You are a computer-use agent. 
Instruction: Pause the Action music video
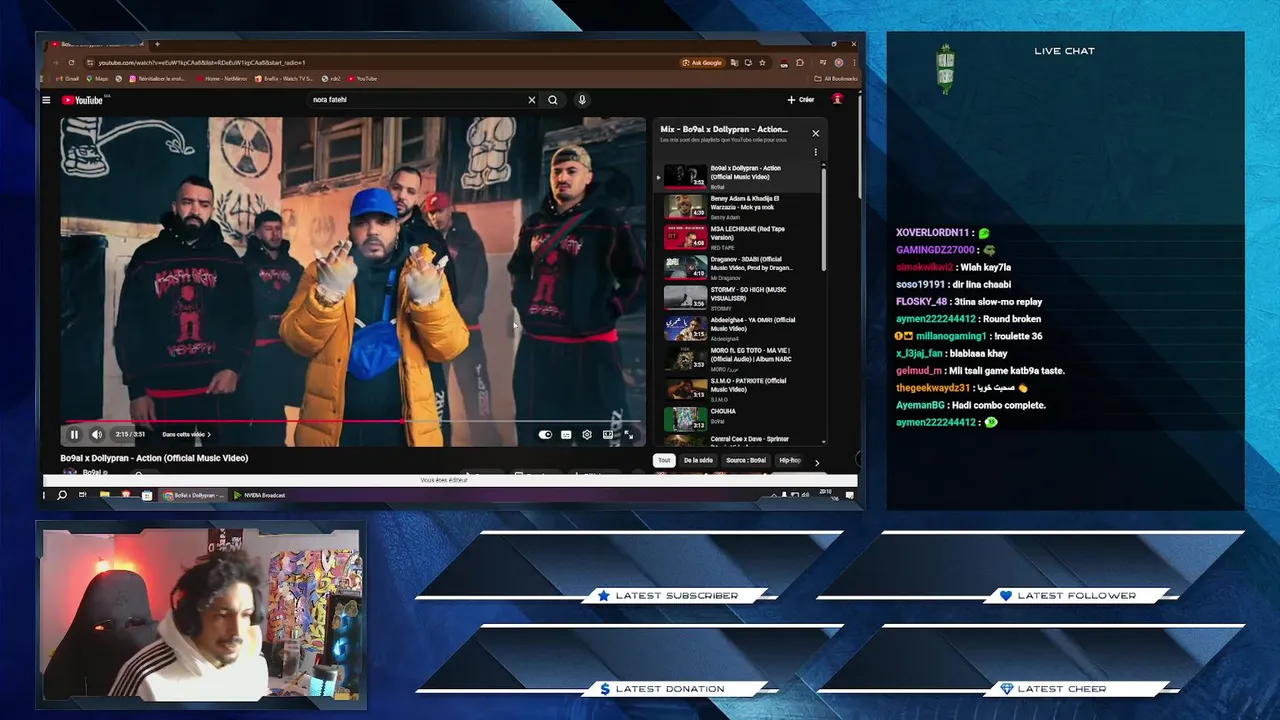74,434
